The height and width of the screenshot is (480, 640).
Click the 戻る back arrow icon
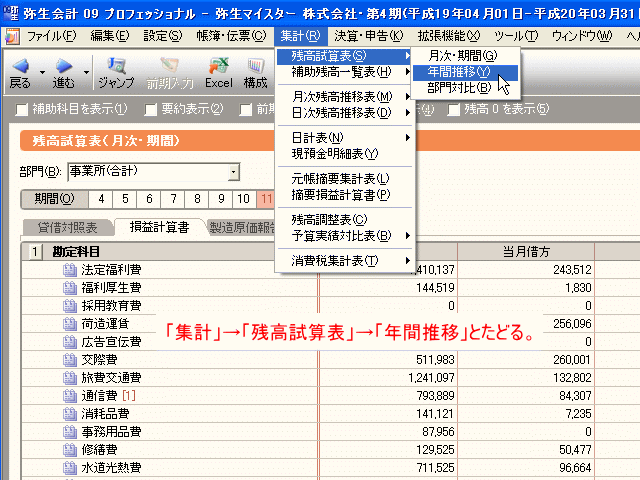pyautogui.click(x=20, y=66)
